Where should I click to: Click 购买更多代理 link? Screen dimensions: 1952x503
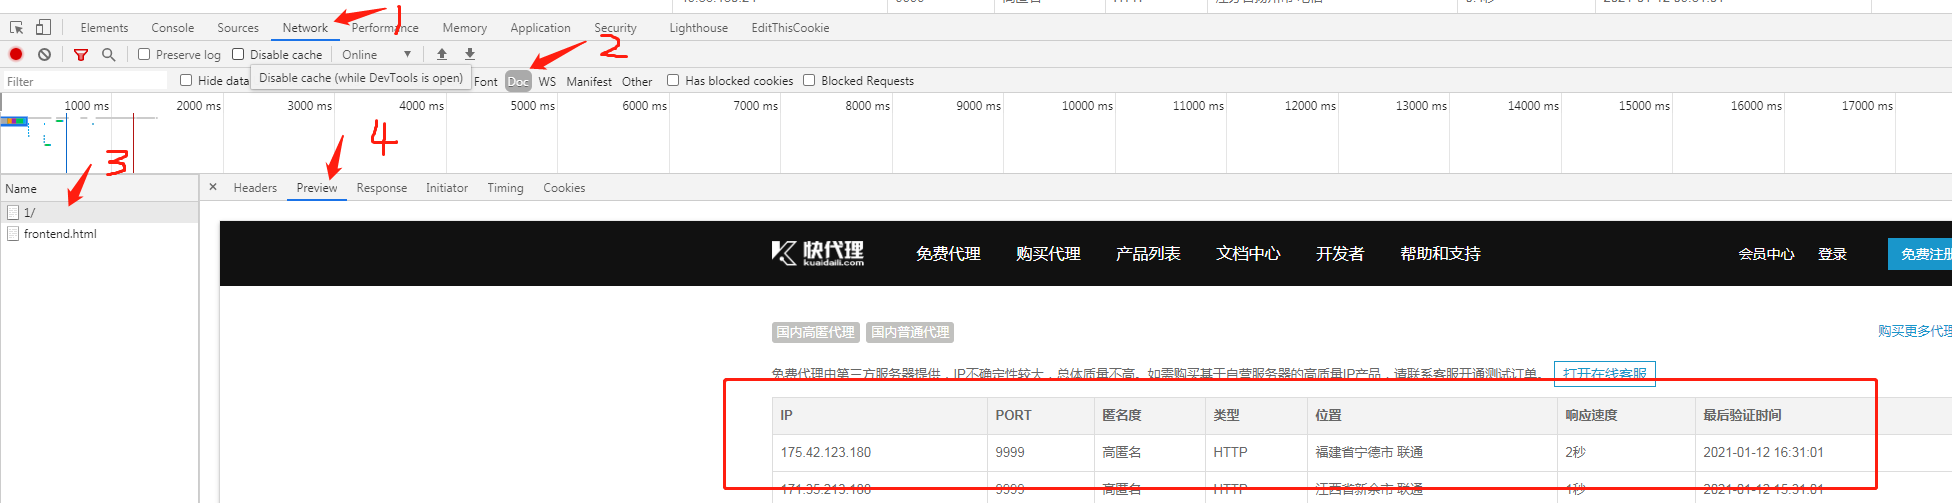pyautogui.click(x=1914, y=331)
